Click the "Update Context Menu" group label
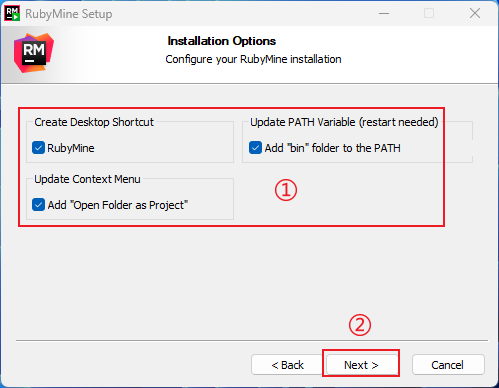499x388 pixels. [x=87, y=179]
